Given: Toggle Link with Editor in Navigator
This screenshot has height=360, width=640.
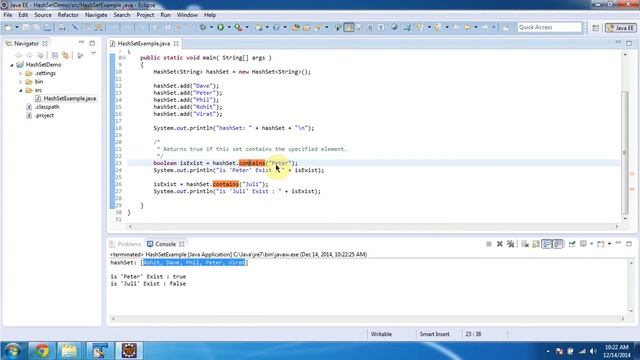Looking at the screenshot, I should (65, 55).
